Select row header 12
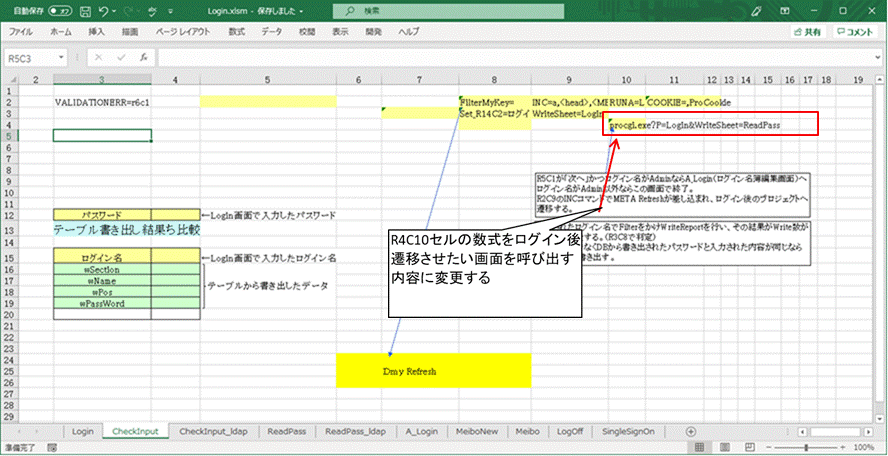Viewport: 888px width, 456px height. (x=10, y=215)
